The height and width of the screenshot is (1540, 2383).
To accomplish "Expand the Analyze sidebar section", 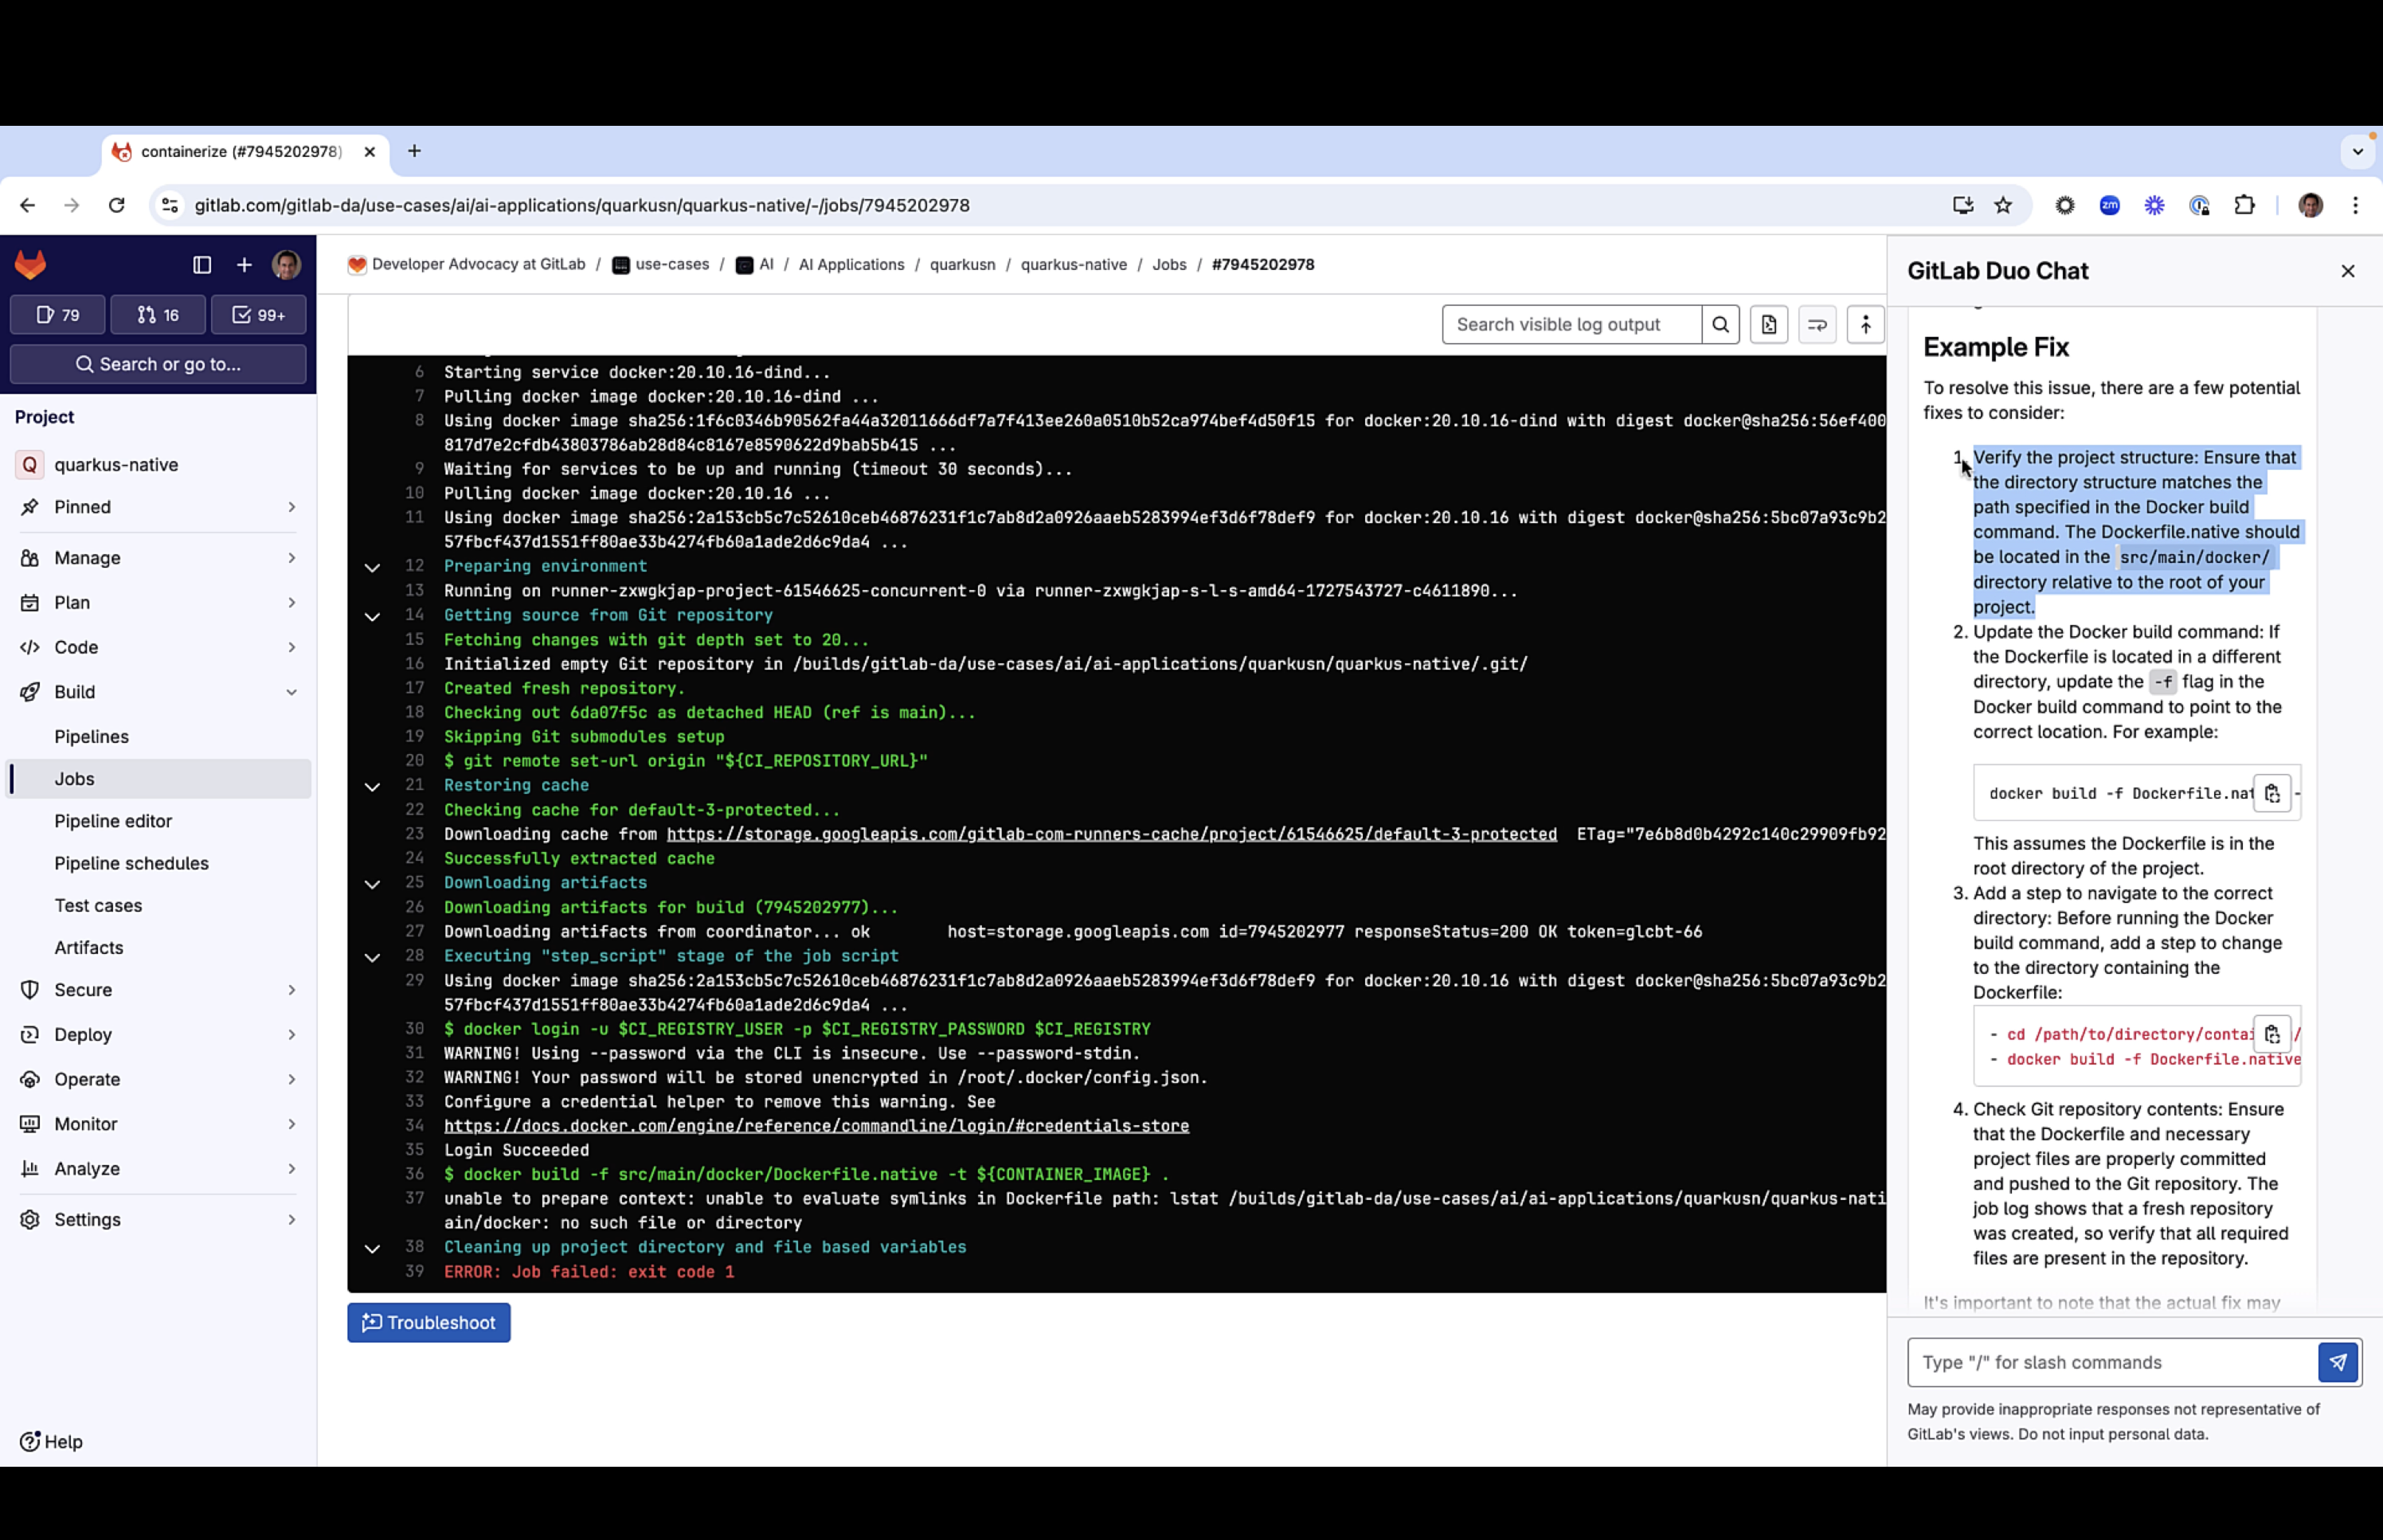I will [158, 1169].
